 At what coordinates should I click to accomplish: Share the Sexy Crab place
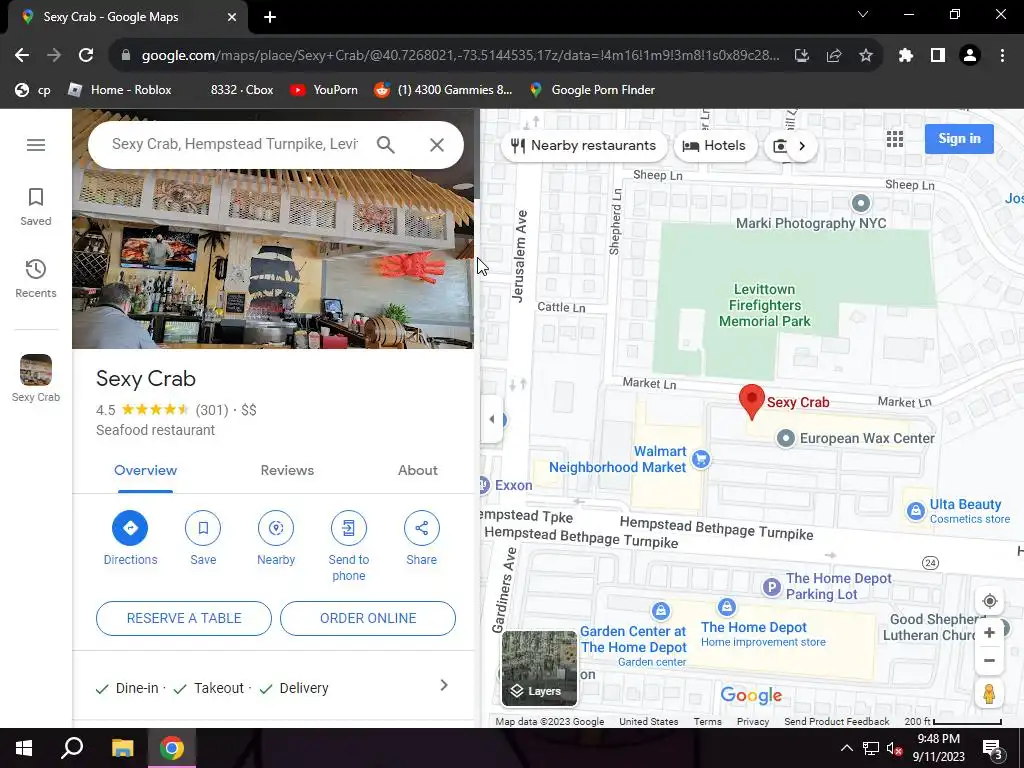point(422,528)
